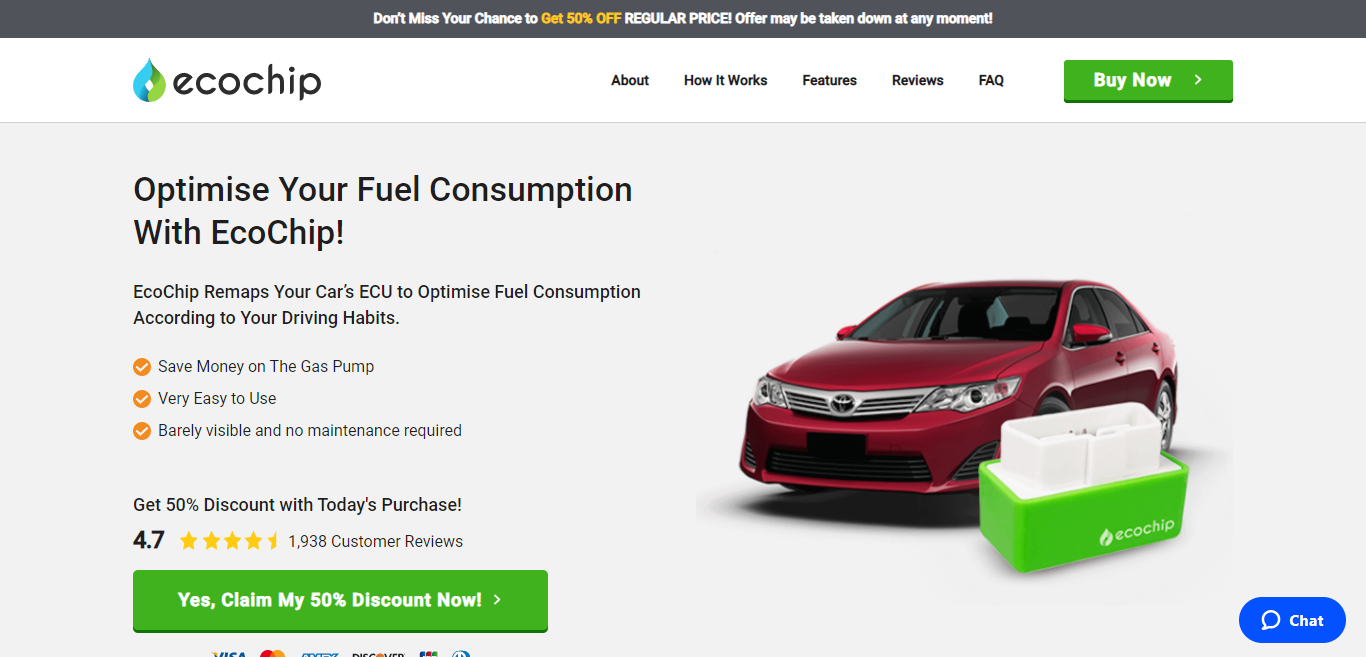Navigate to Reviews in the header
This screenshot has height=657, width=1366.
tap(917, 80)
